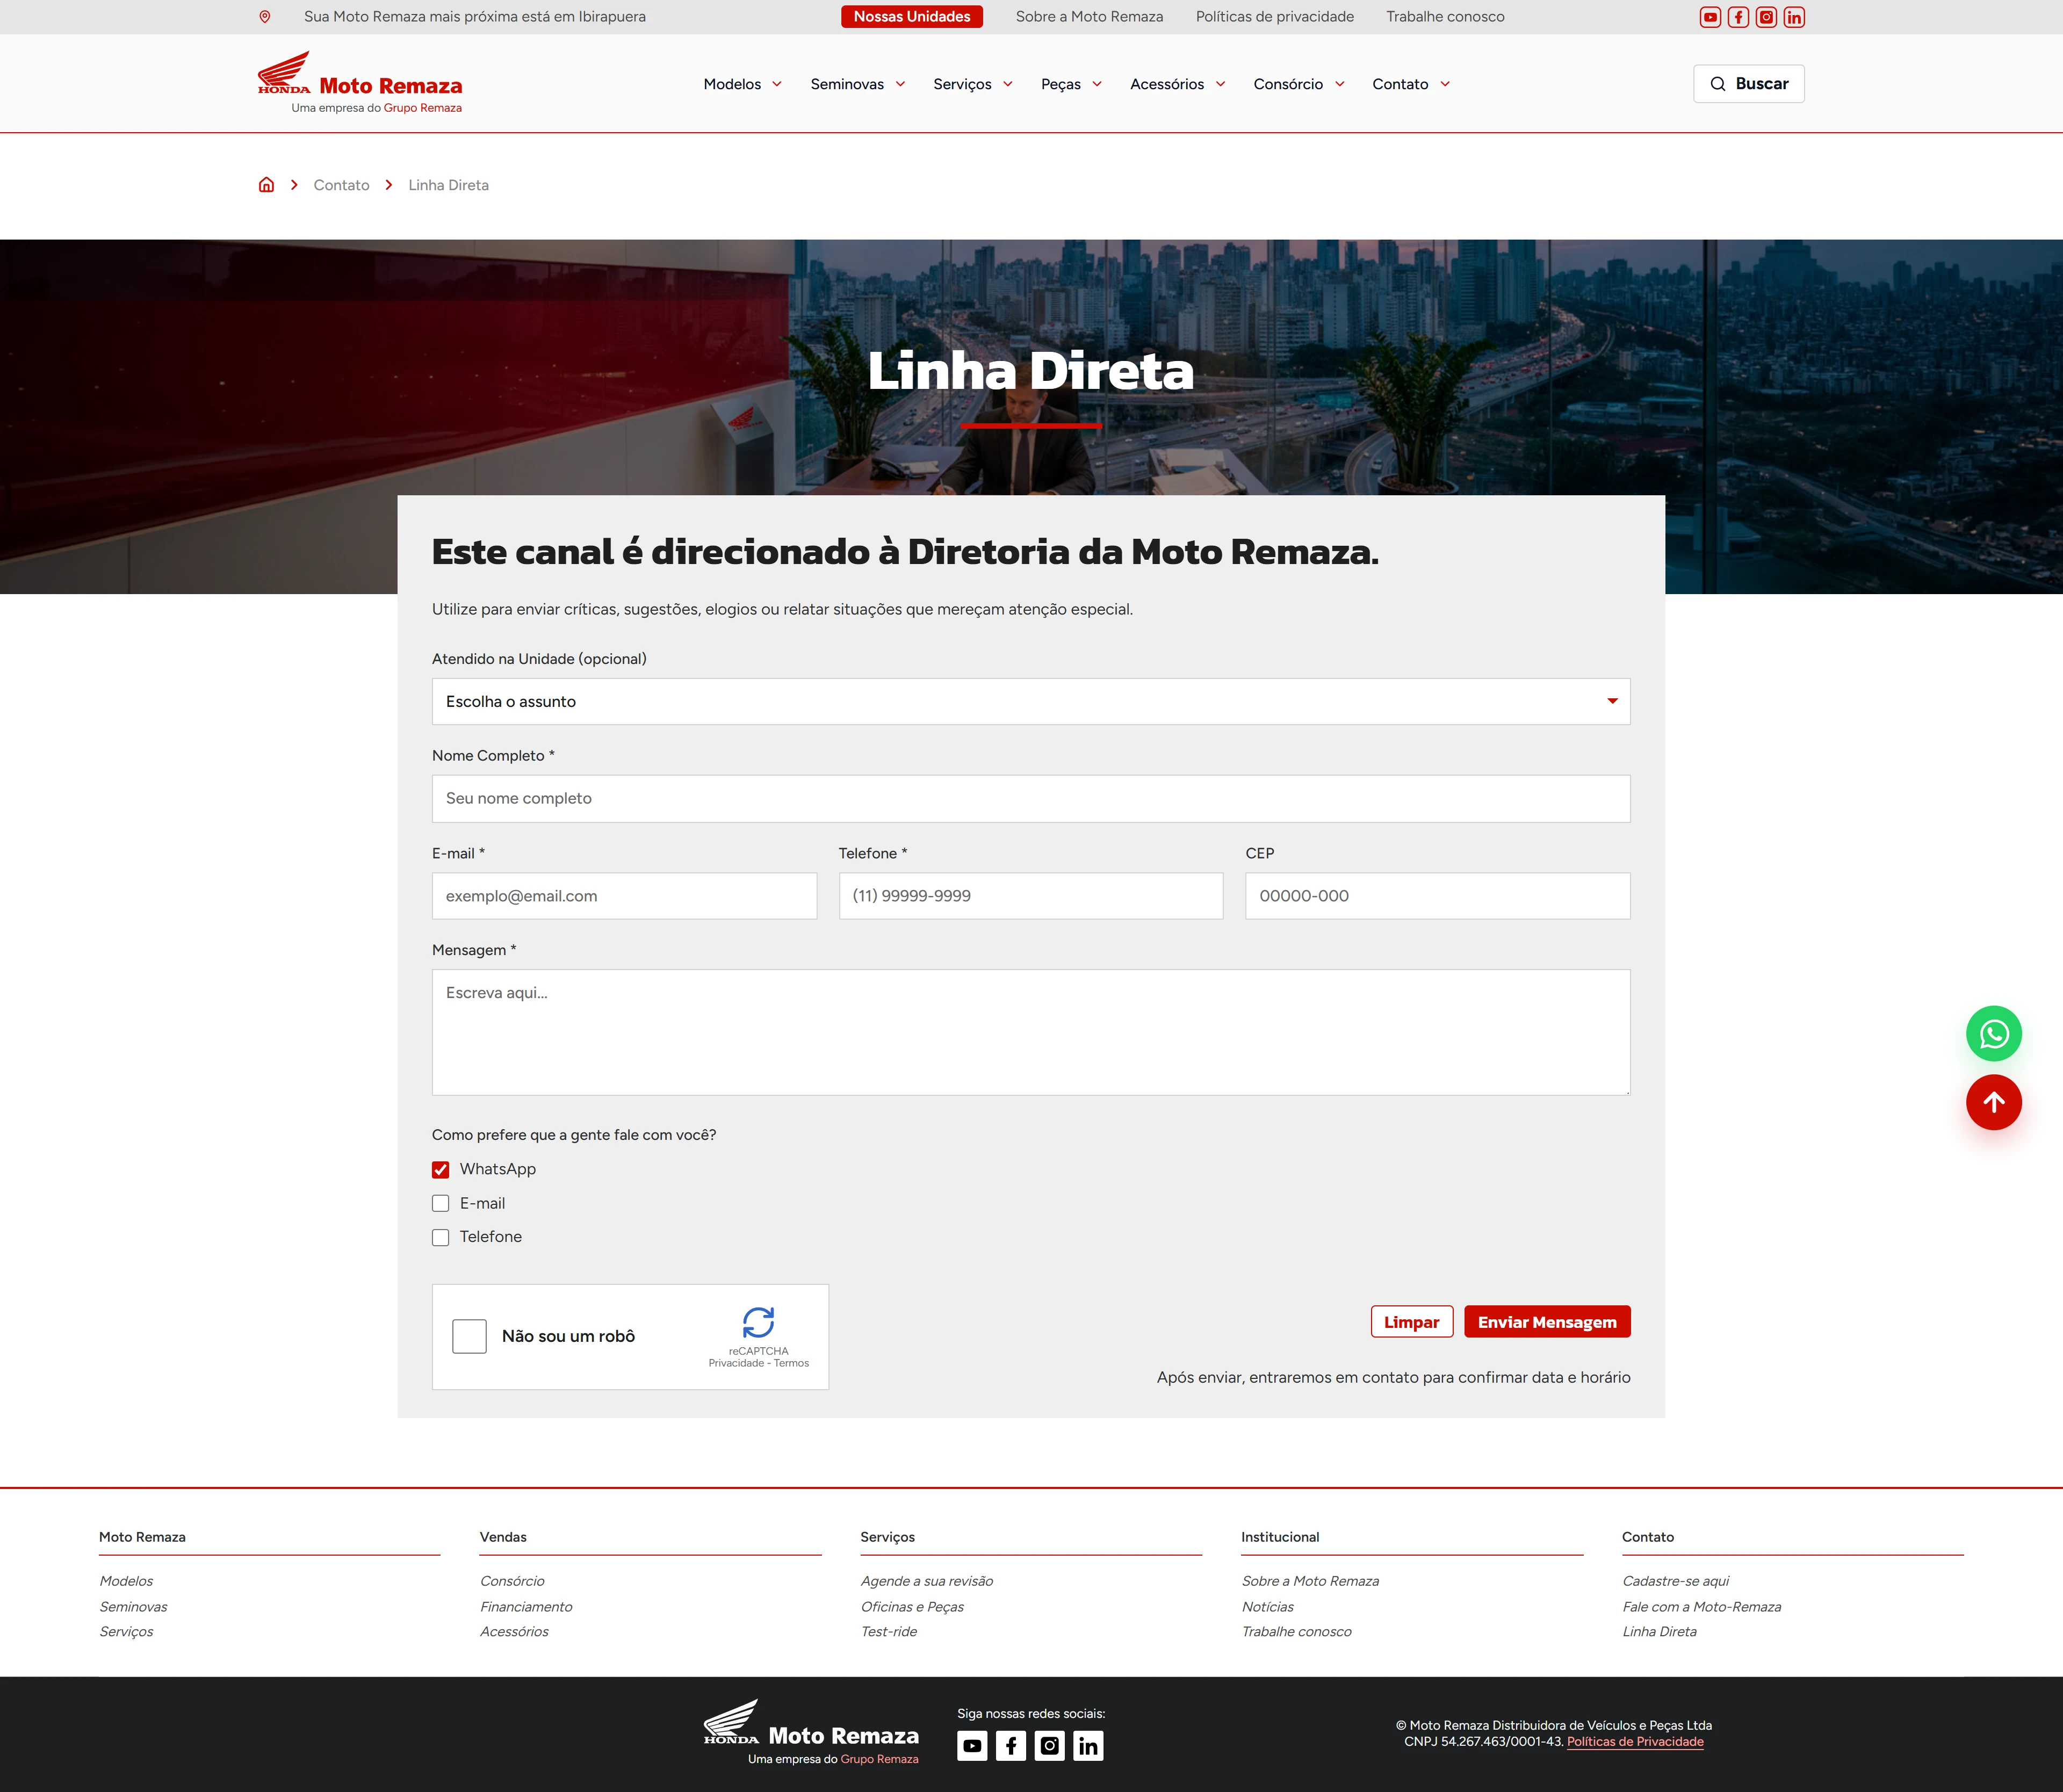Click the E-mail input field
Screen dimensions: 2063x1792
tap(624, 896)
